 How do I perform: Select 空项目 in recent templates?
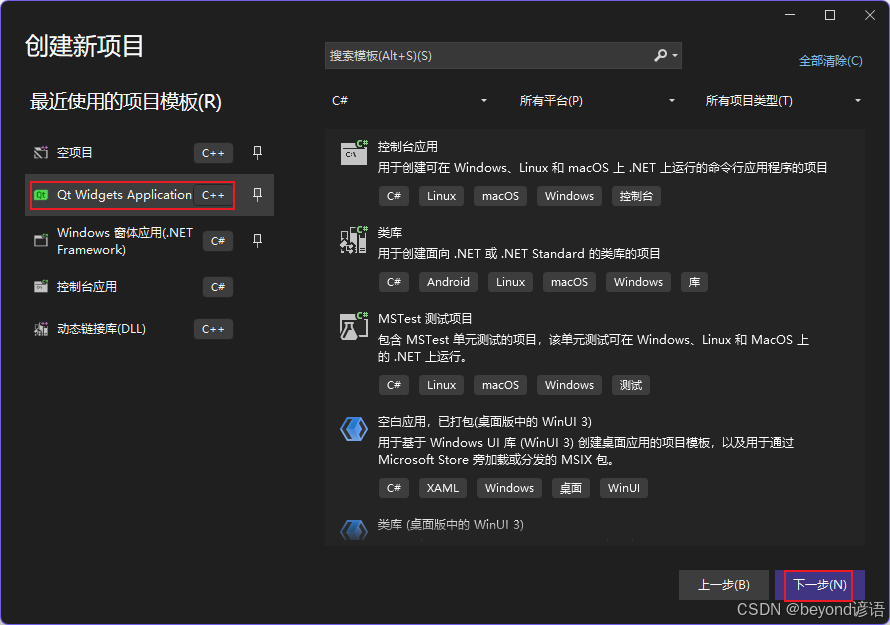click(x=149, y=152)
